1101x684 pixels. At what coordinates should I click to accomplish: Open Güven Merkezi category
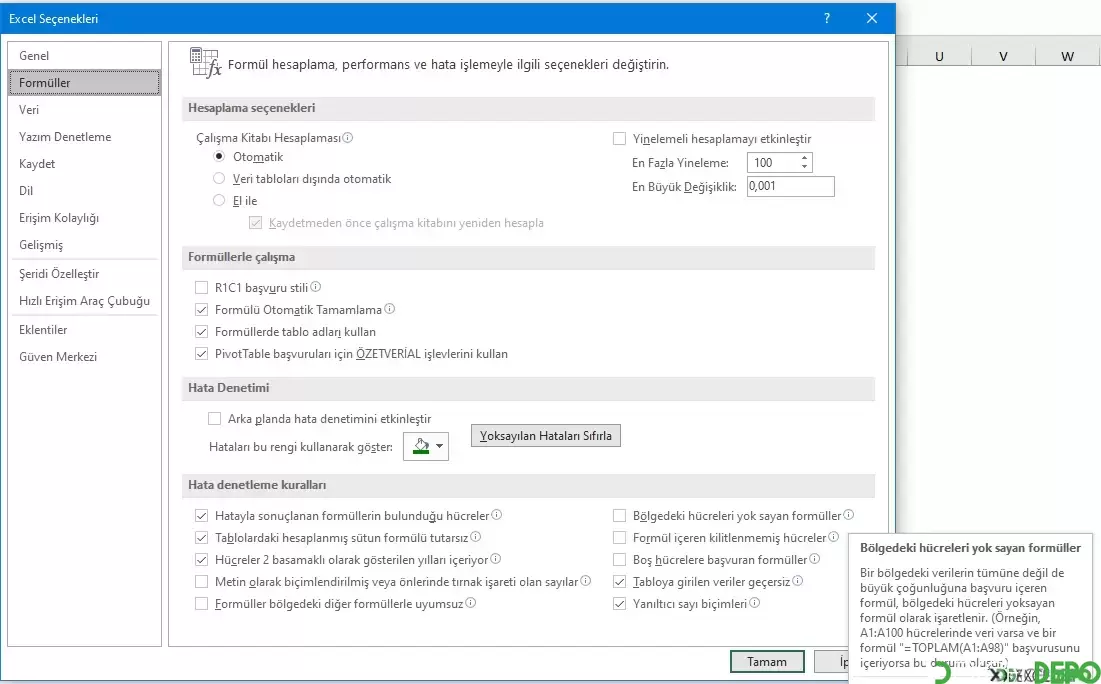click(84, 357)
